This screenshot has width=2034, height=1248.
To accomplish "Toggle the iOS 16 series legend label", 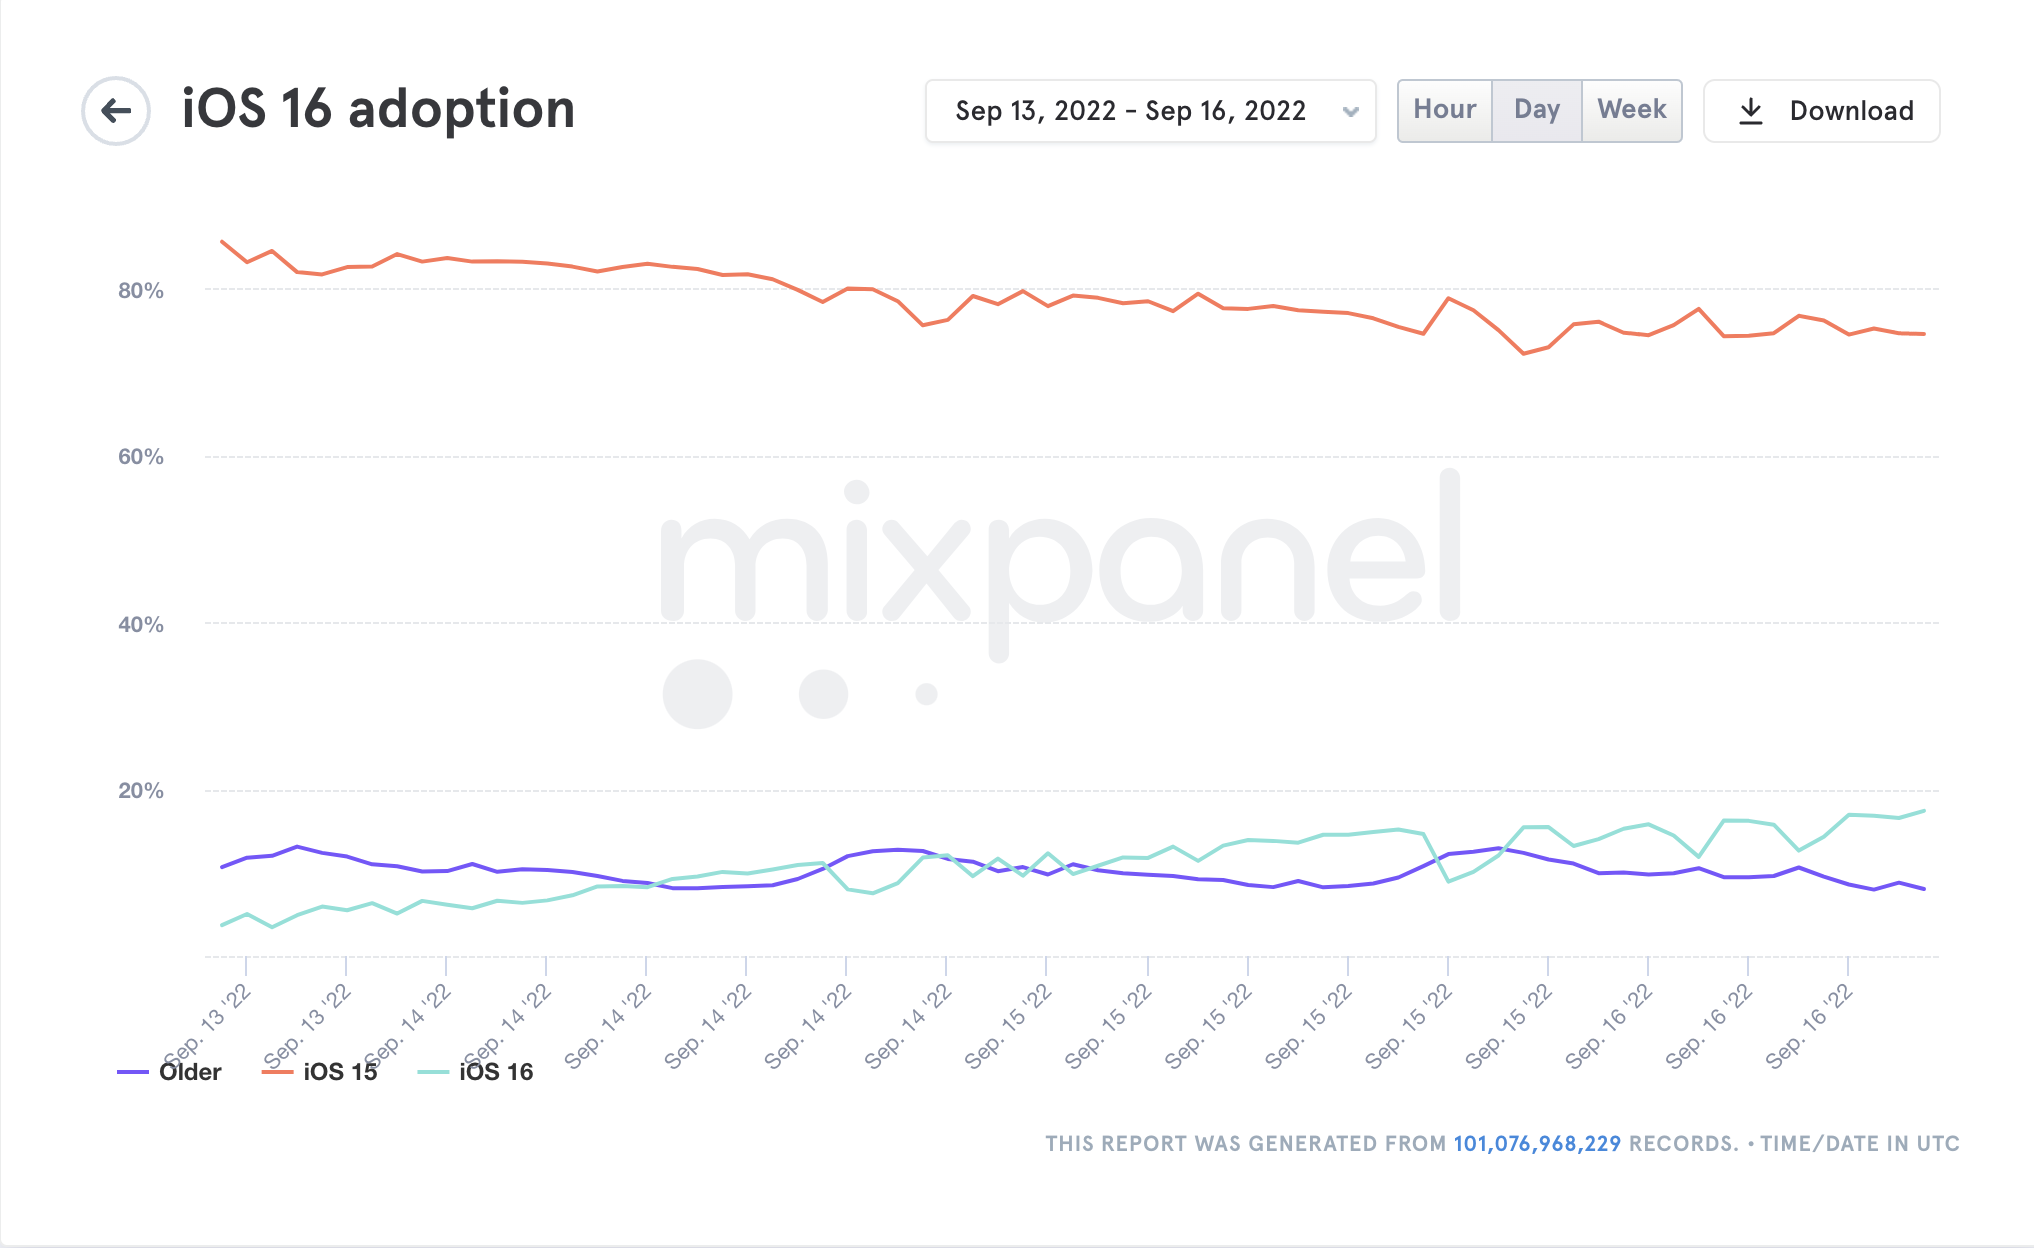I will 496,1072.
